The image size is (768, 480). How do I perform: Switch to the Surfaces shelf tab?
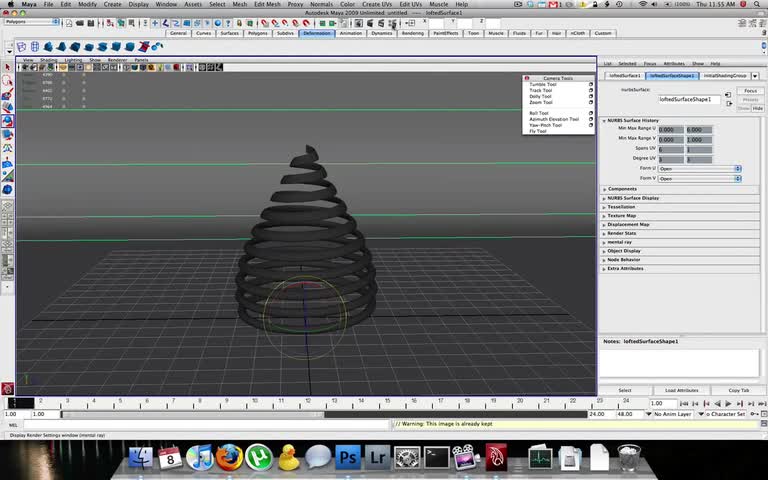point(229,33)
